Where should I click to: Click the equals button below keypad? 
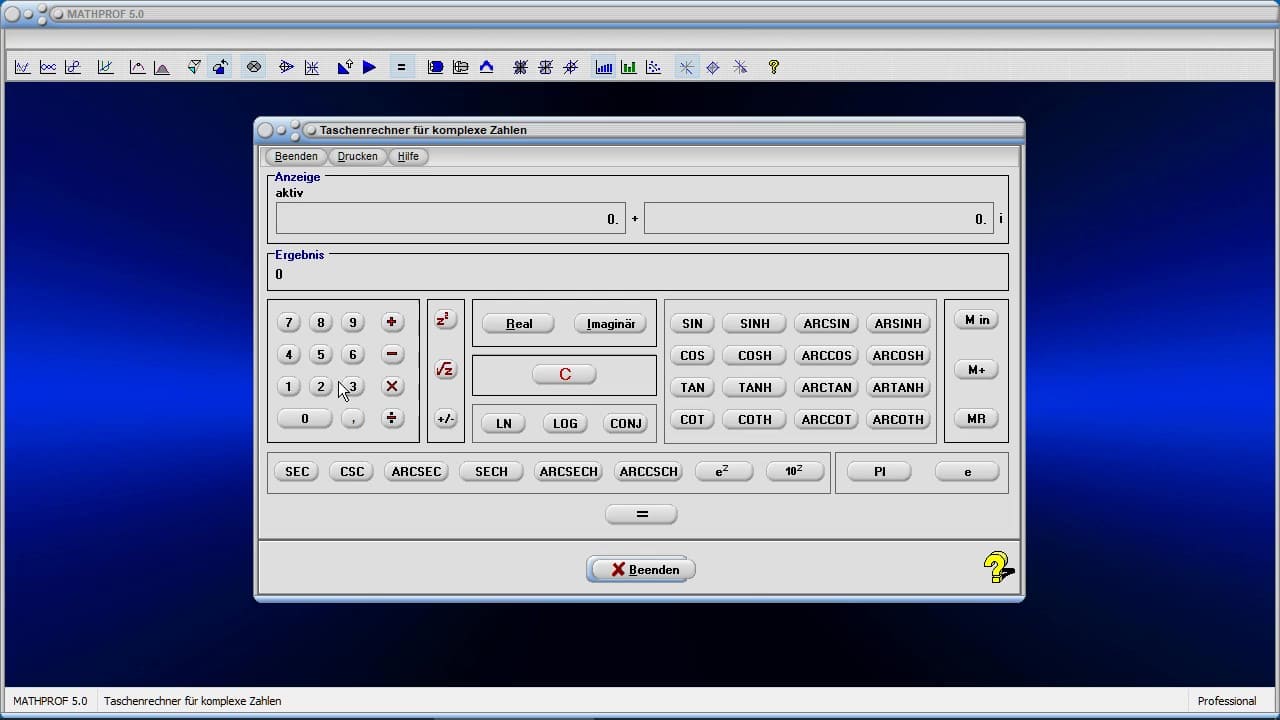click(642, 514)
